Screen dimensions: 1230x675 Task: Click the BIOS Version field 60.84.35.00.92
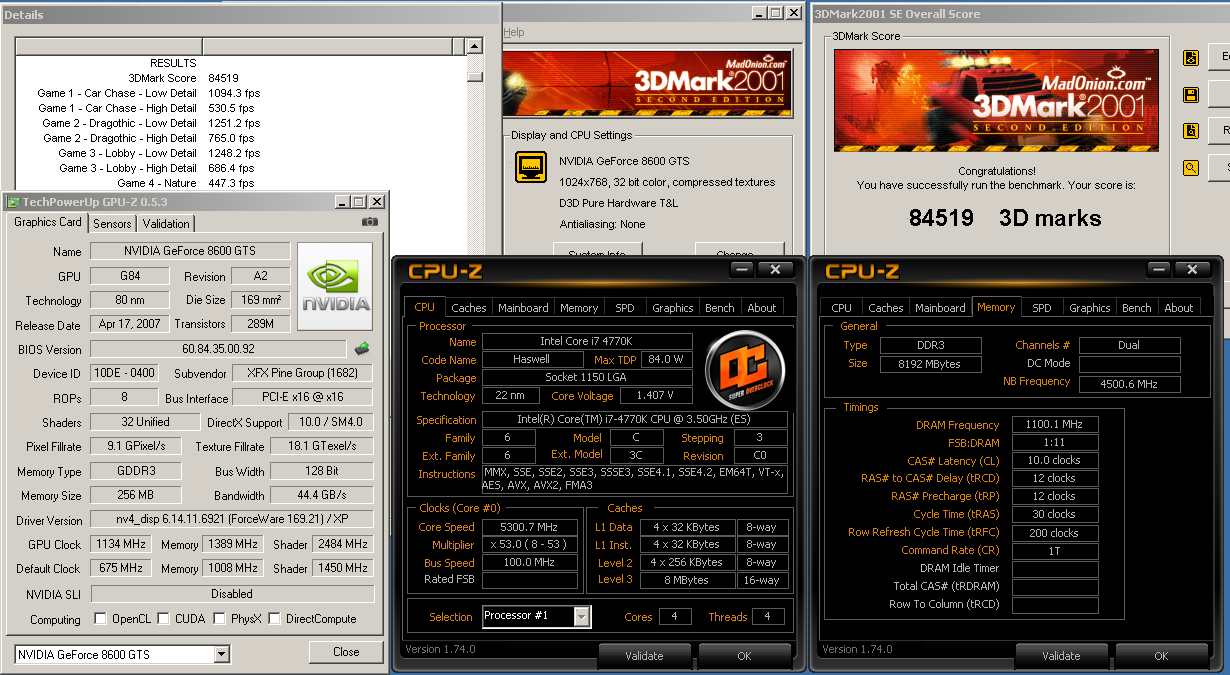tap(219, 349)
